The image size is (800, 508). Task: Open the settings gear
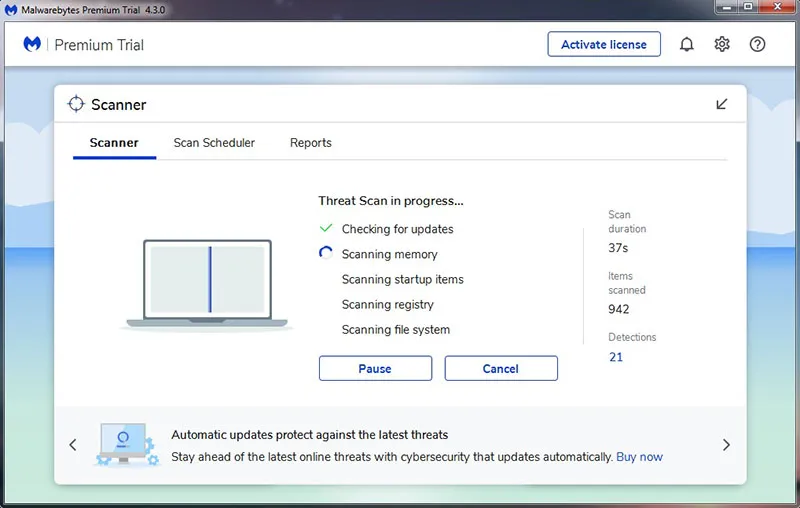pyautogui.click(x=722, y=44)
